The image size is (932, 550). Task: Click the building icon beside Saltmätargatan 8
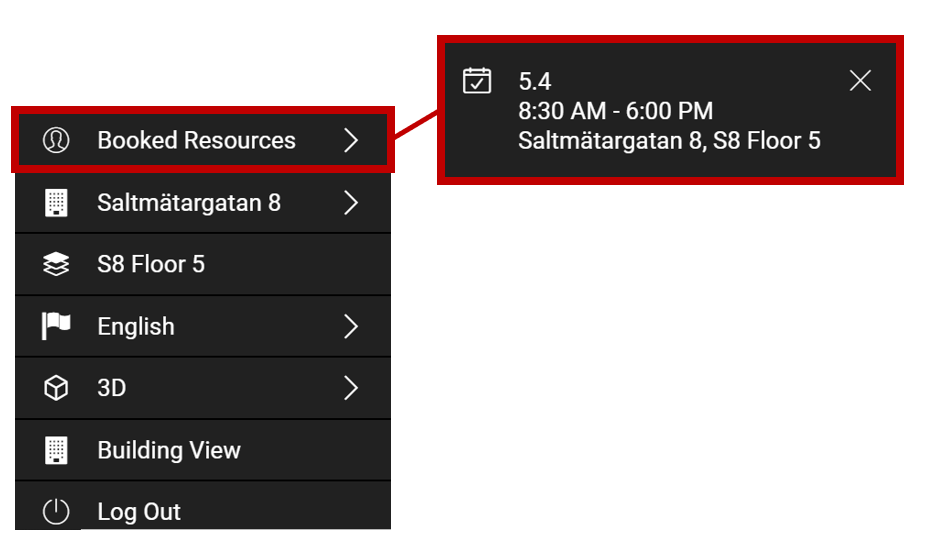56,203
